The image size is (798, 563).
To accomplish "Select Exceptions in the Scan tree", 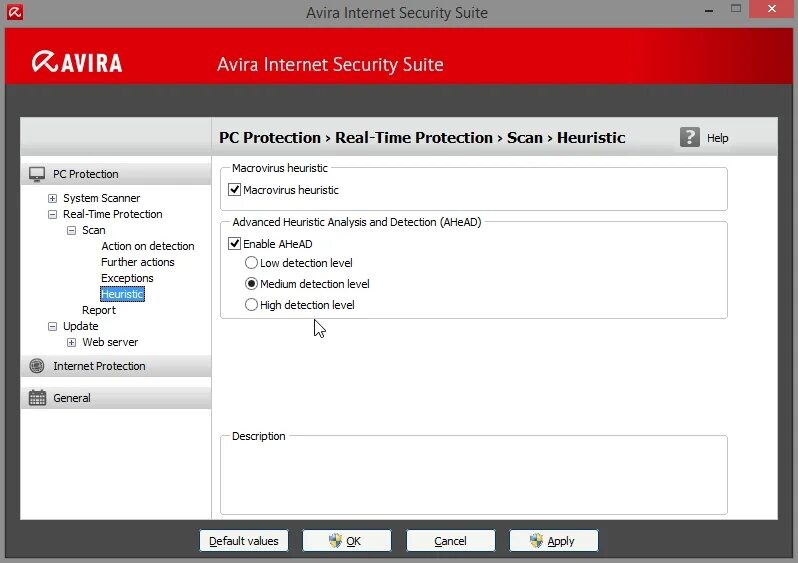I will coord(127,278).
